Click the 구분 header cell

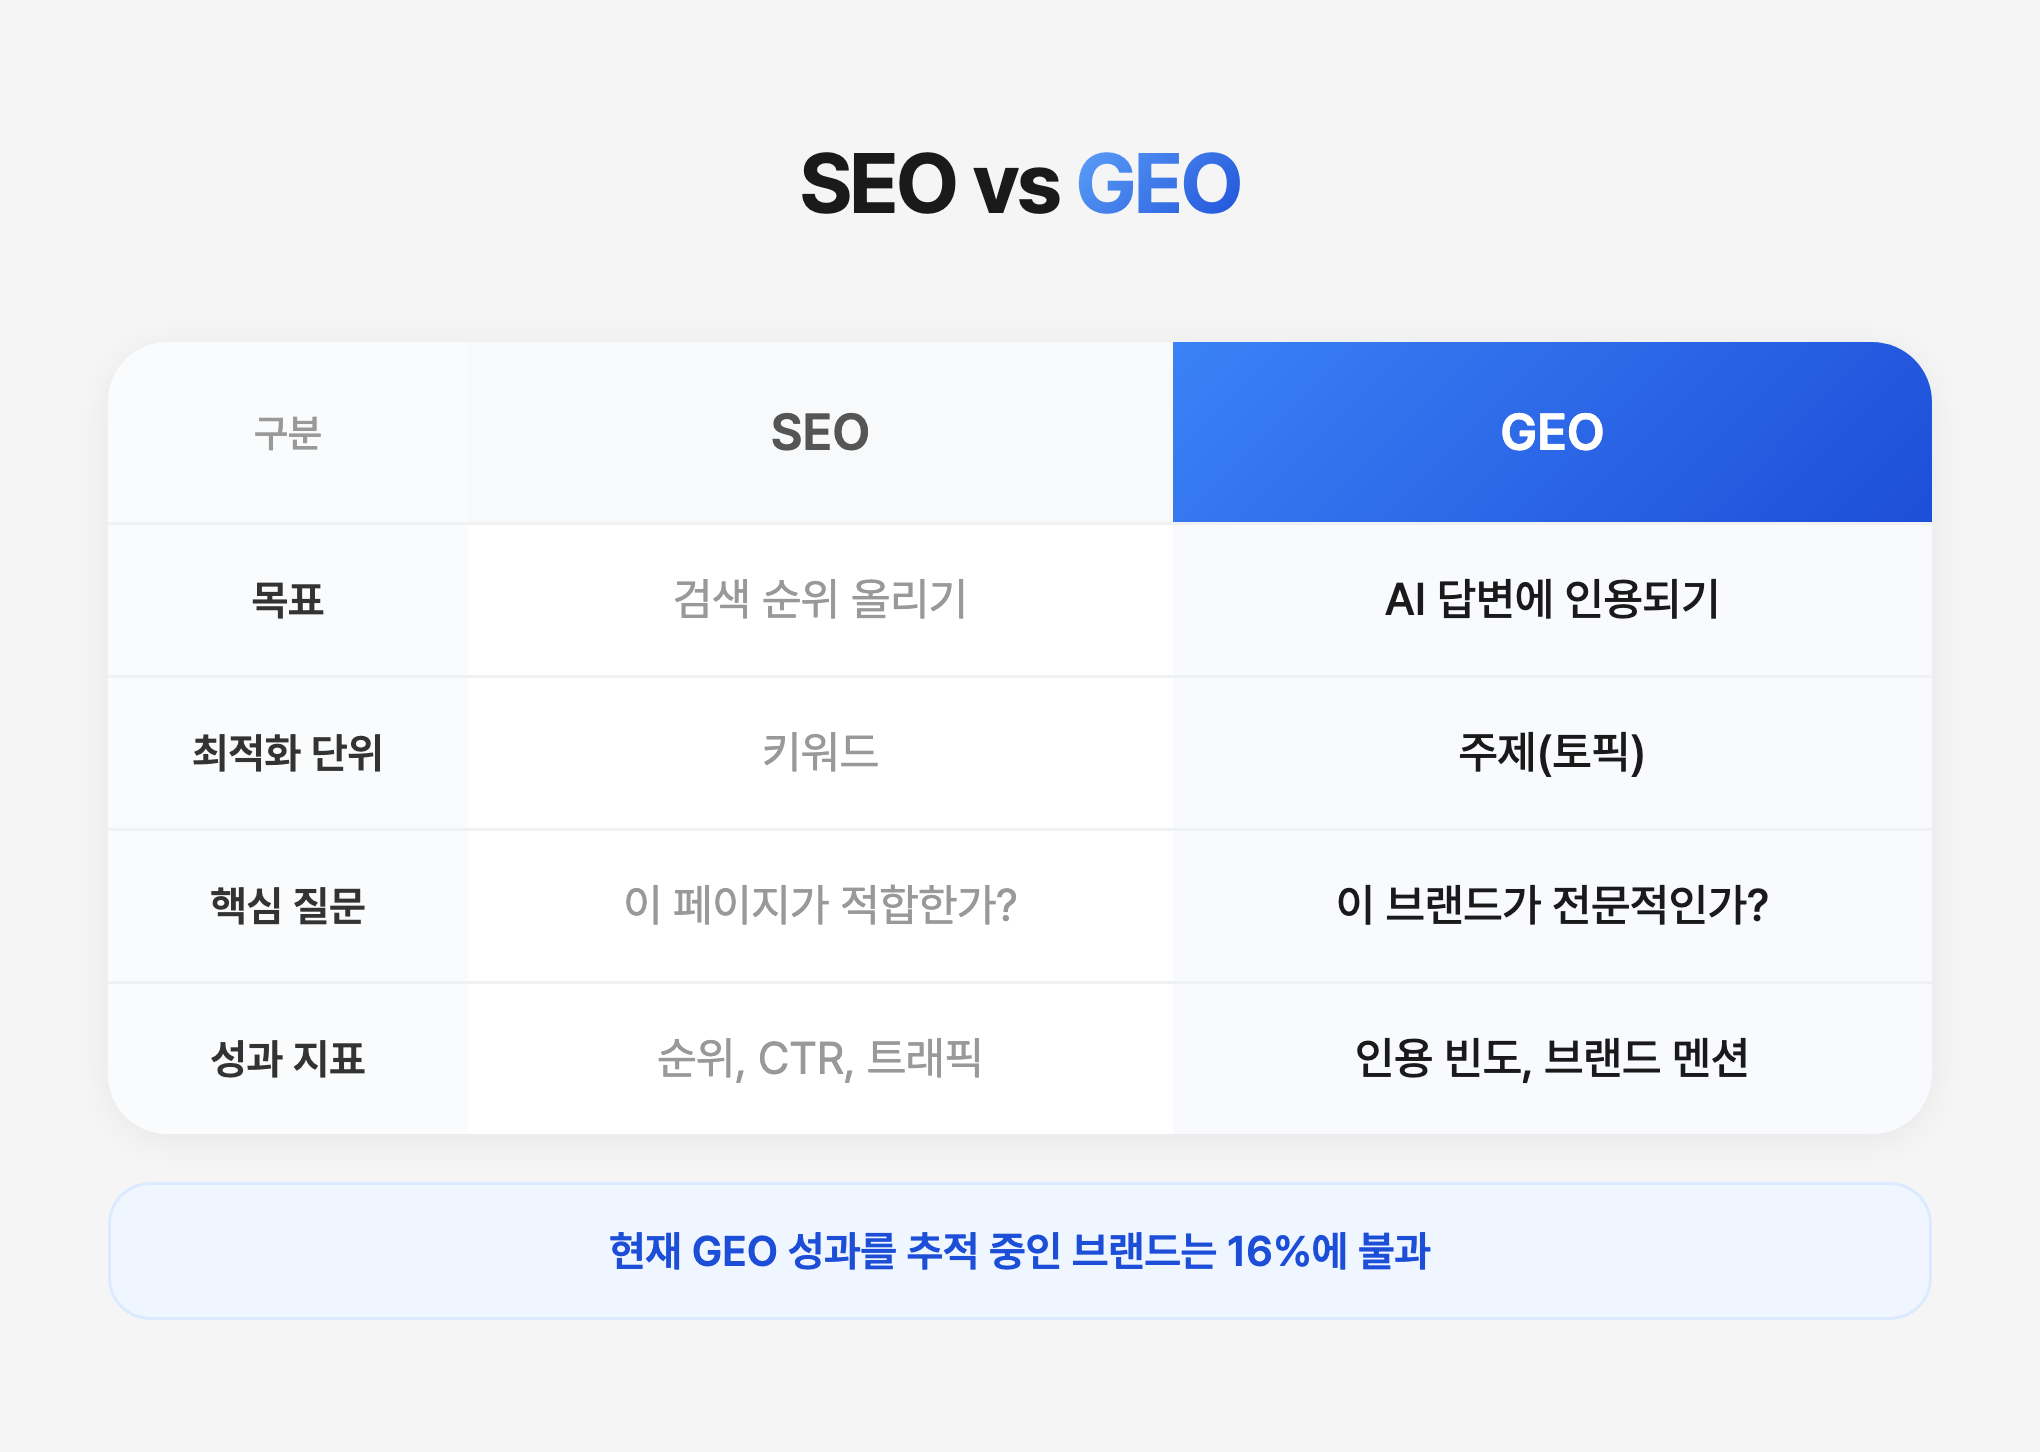coord(288,432)
